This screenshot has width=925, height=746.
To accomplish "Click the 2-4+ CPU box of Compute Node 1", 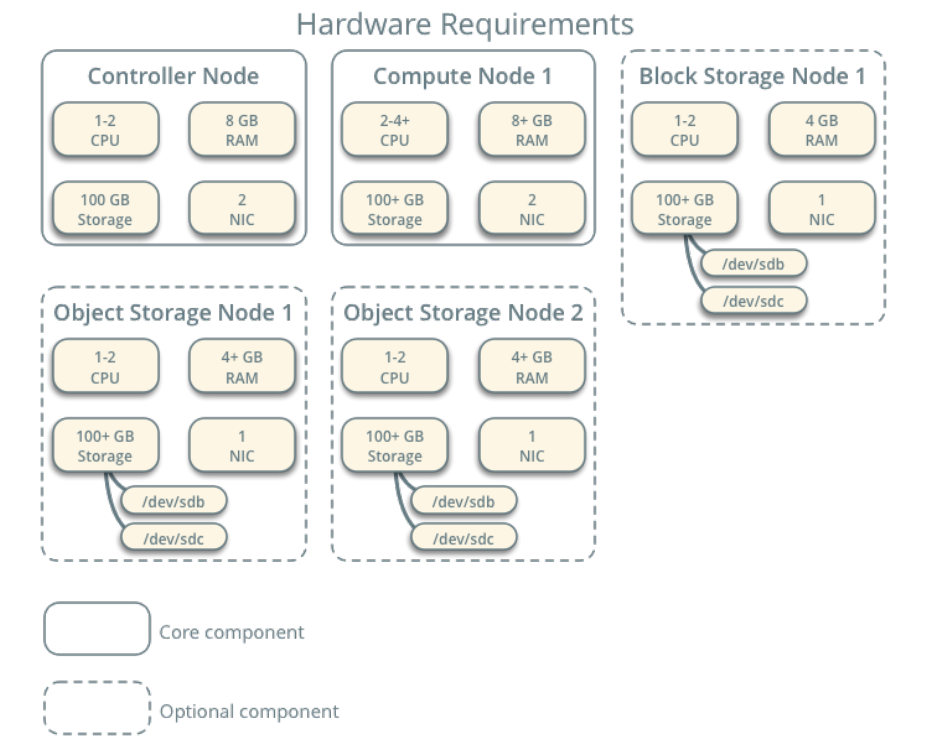I will click(x=394, y=129).
